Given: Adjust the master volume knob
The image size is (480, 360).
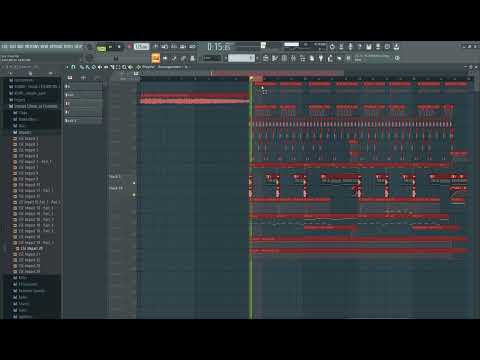Looking at the screenshot, I should [x=89, y=47].
